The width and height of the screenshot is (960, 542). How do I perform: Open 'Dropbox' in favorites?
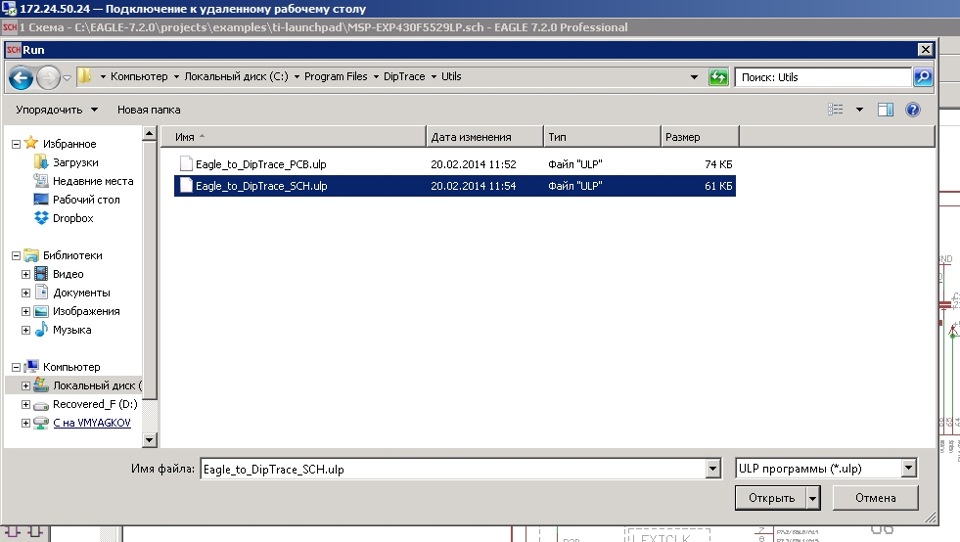click(x=73, y=218)
